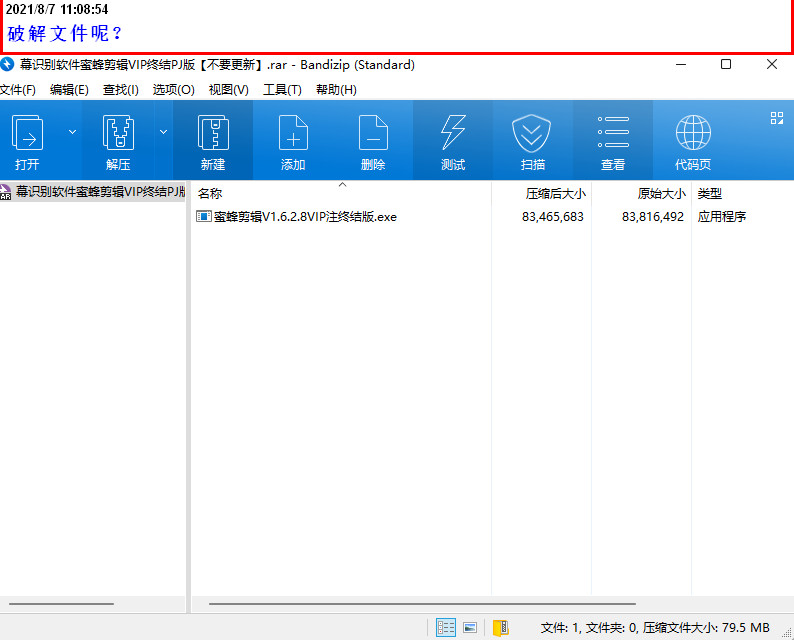Click the status bar file count text
This screenshot has width=794, height=640.
point(655,628)
